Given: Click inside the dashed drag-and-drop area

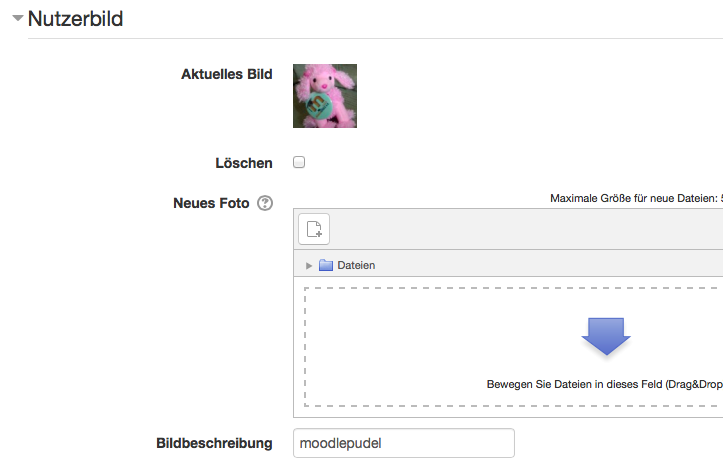Looking at the screenshot, I should coord(513,347).
